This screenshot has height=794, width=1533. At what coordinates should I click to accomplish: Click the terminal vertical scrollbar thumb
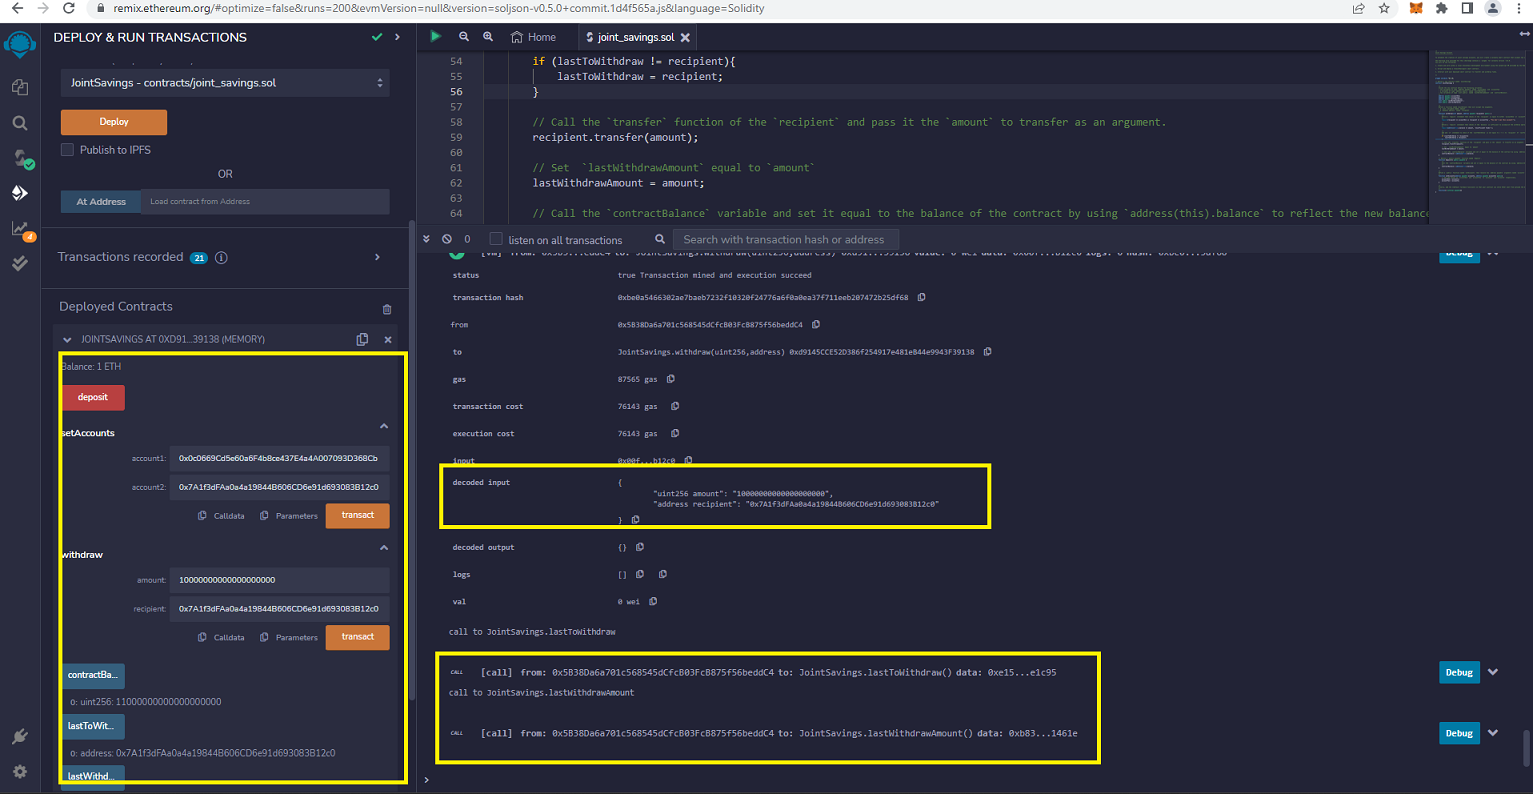[1526, 746]
